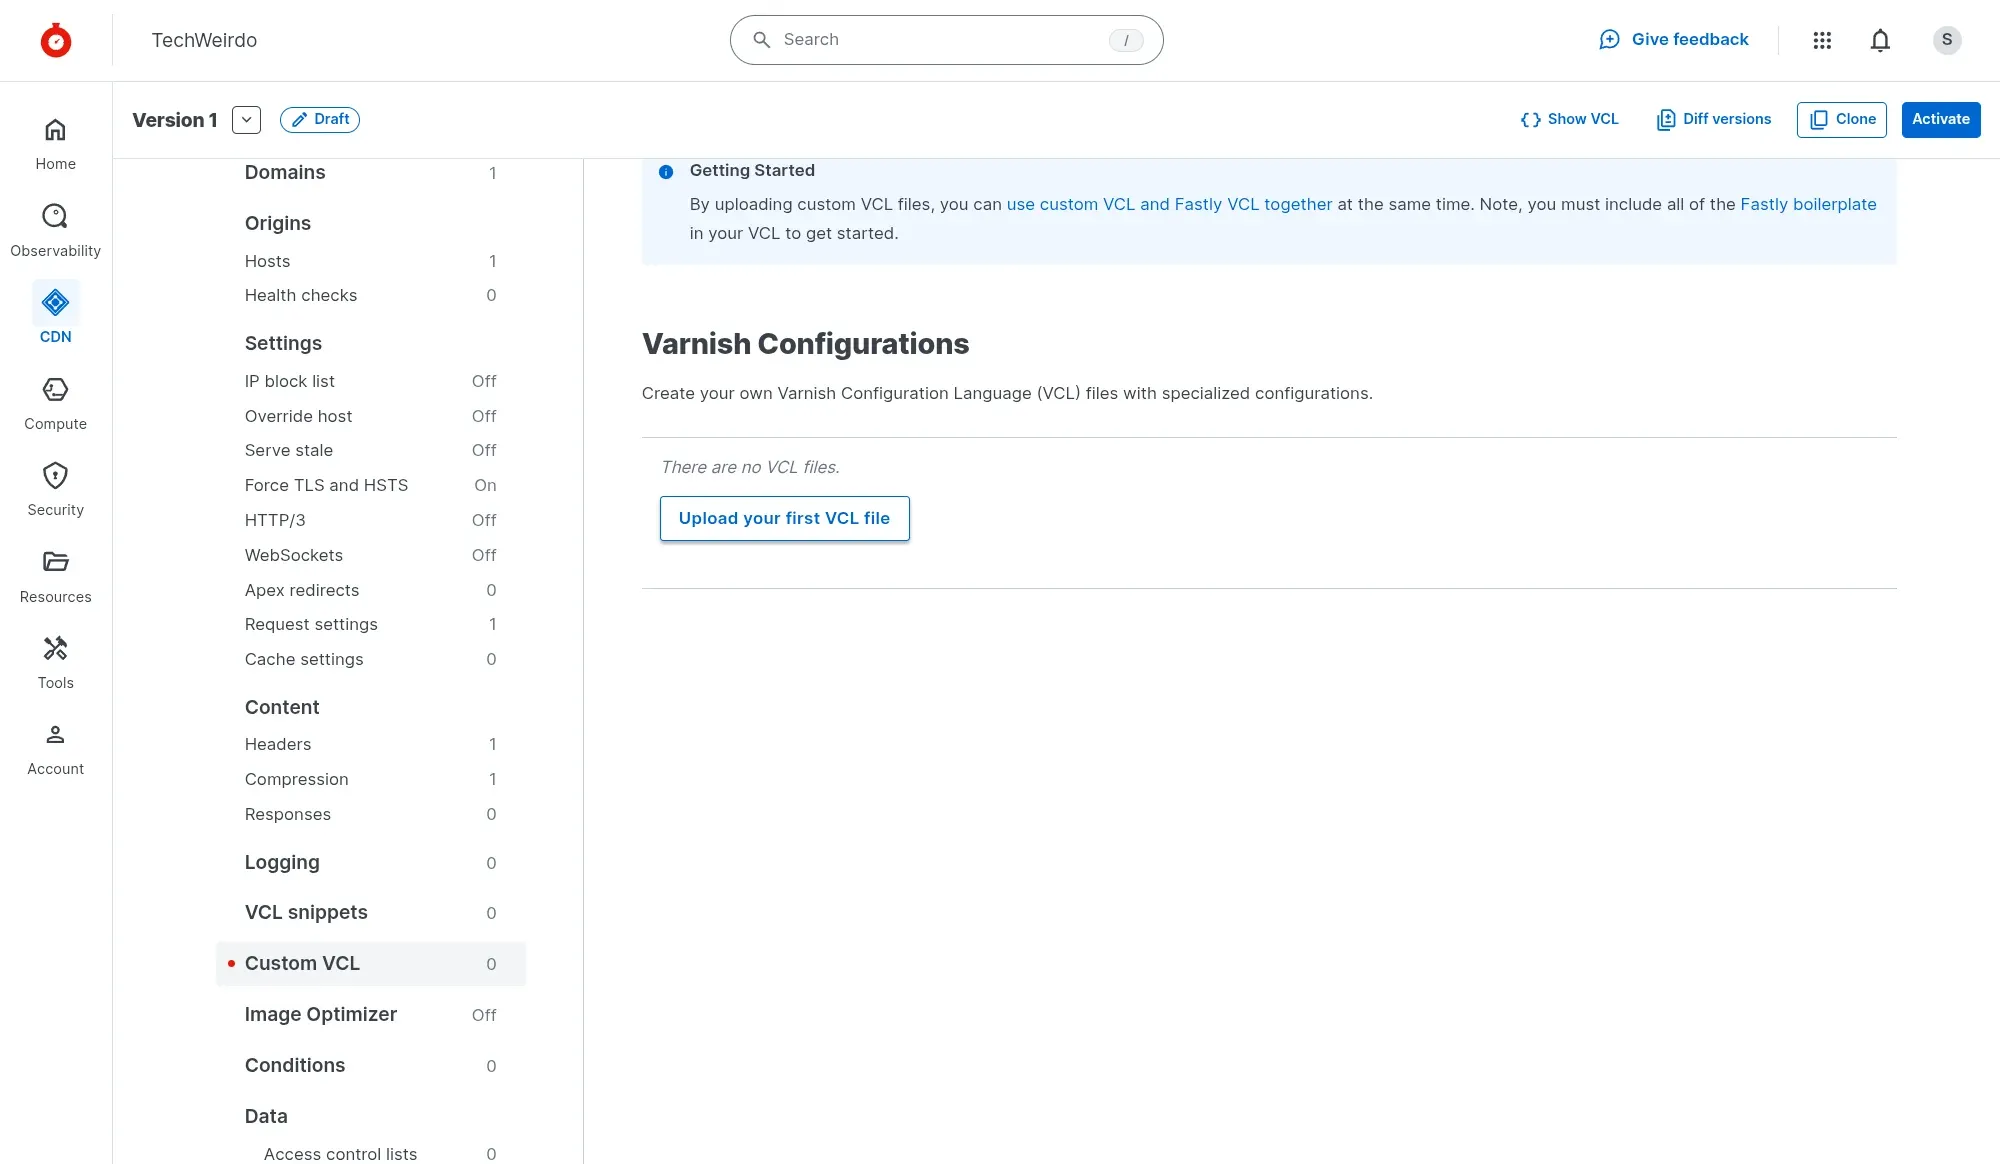Select the Data section heading

(x=266, y=1116)
